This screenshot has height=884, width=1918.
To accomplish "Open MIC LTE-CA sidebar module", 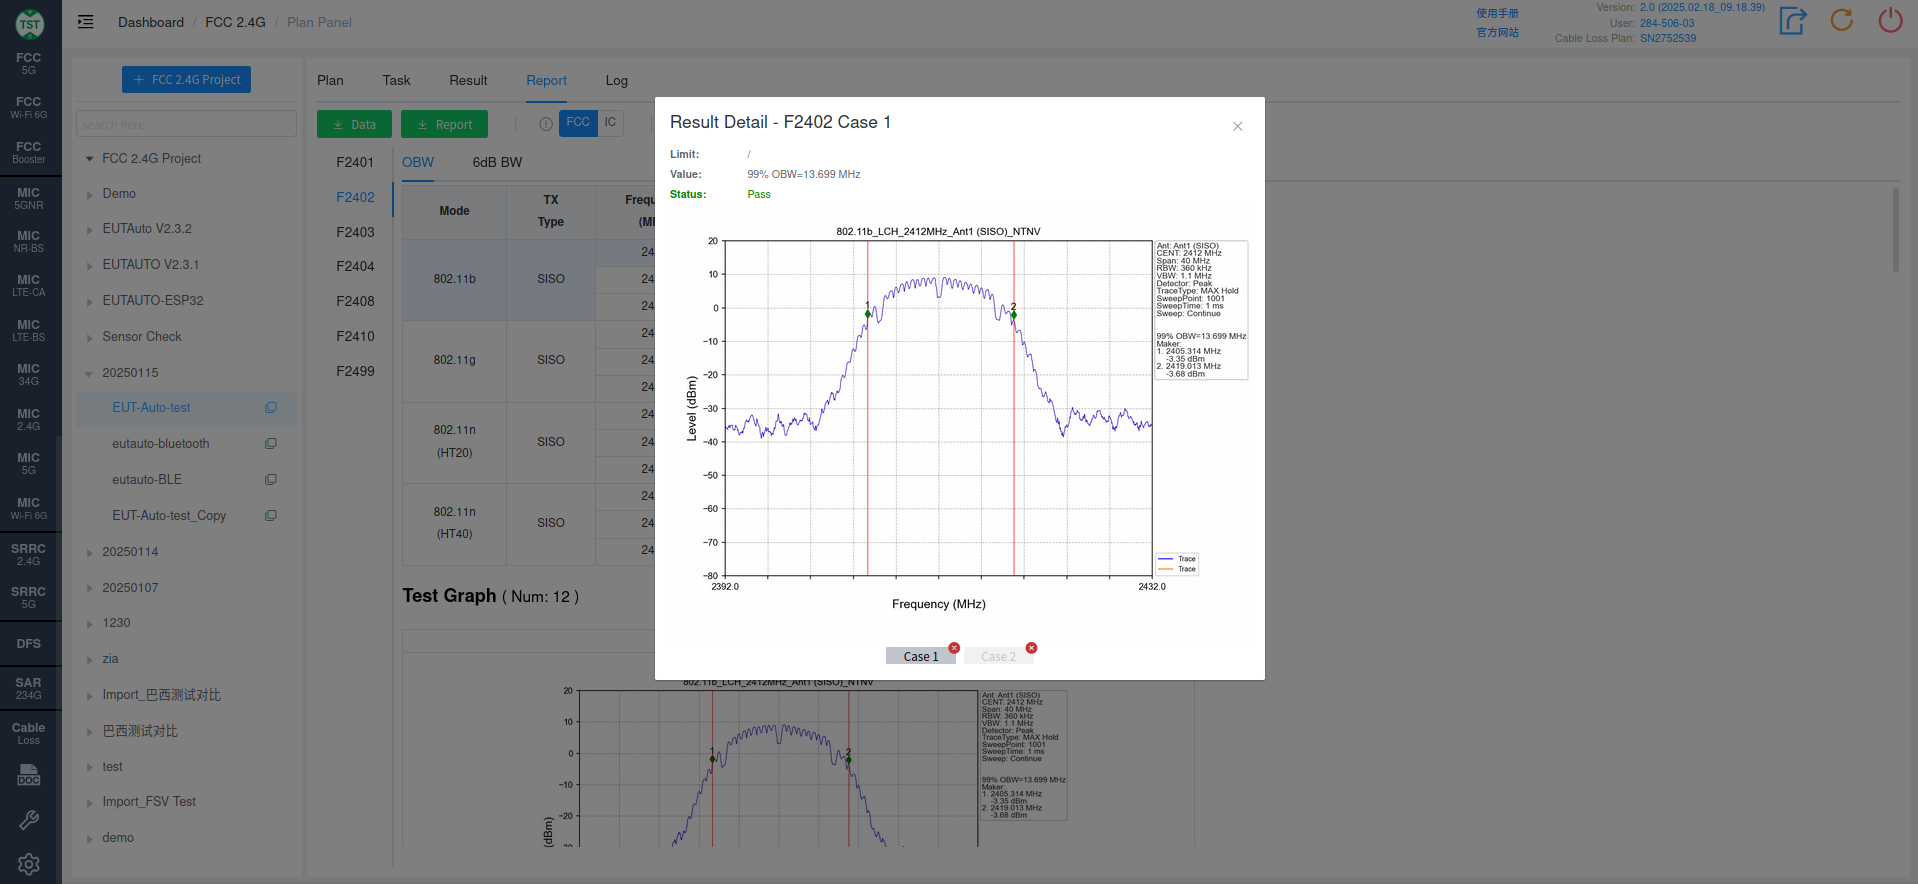I will (29, 285).
